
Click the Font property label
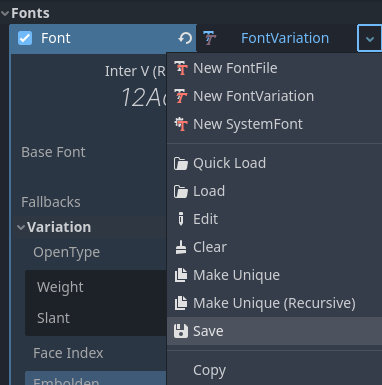[x=56, y=38]
